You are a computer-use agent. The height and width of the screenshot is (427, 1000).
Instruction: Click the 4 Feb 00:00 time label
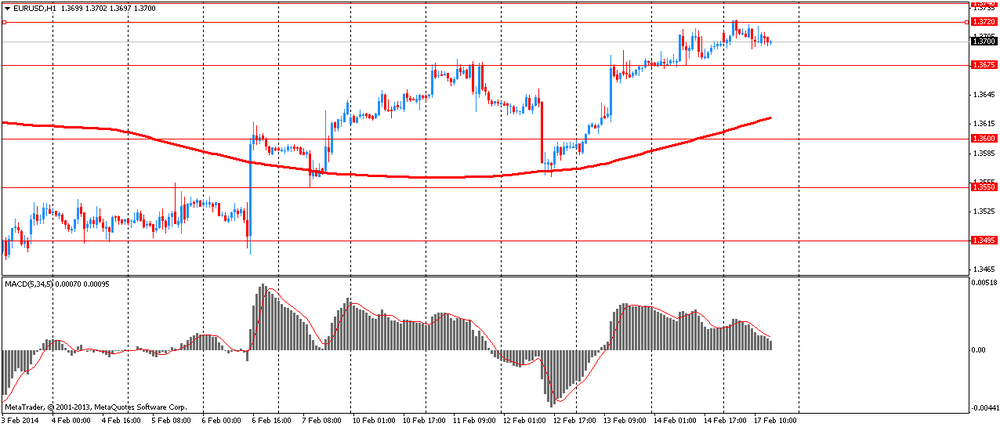click(x=73, y=421)
